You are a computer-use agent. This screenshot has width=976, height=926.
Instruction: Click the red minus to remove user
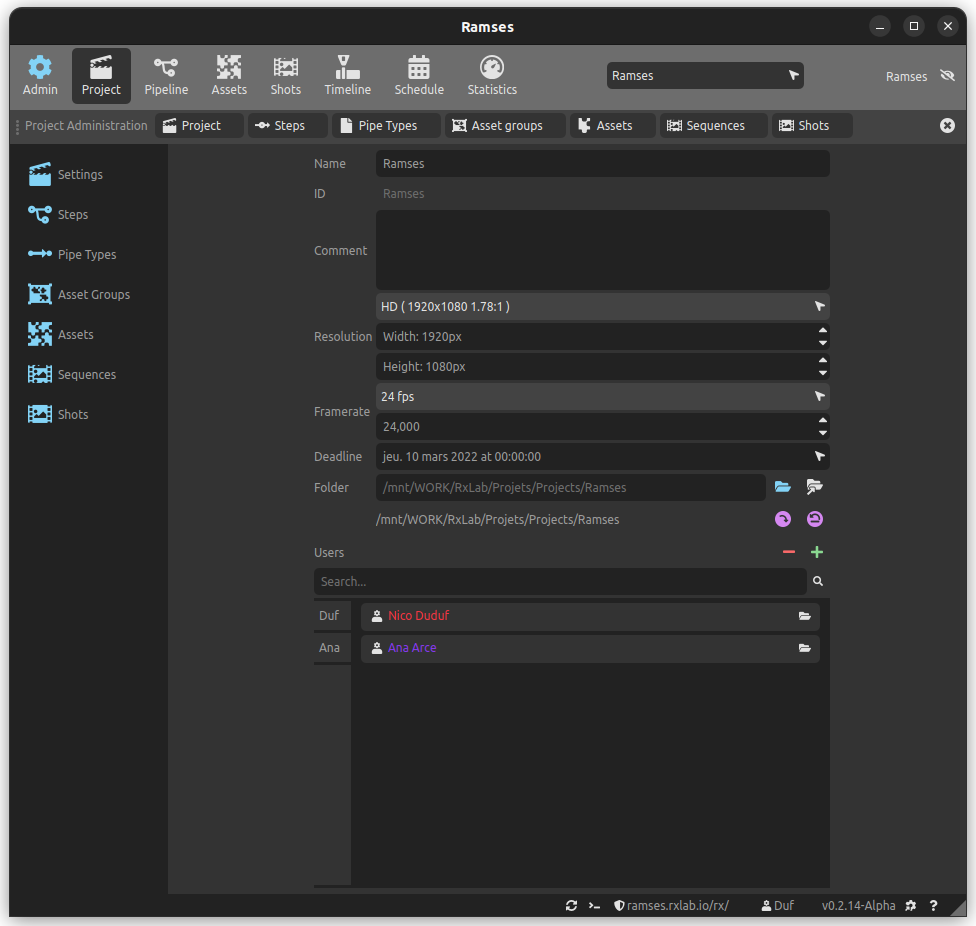coord(789,552)
